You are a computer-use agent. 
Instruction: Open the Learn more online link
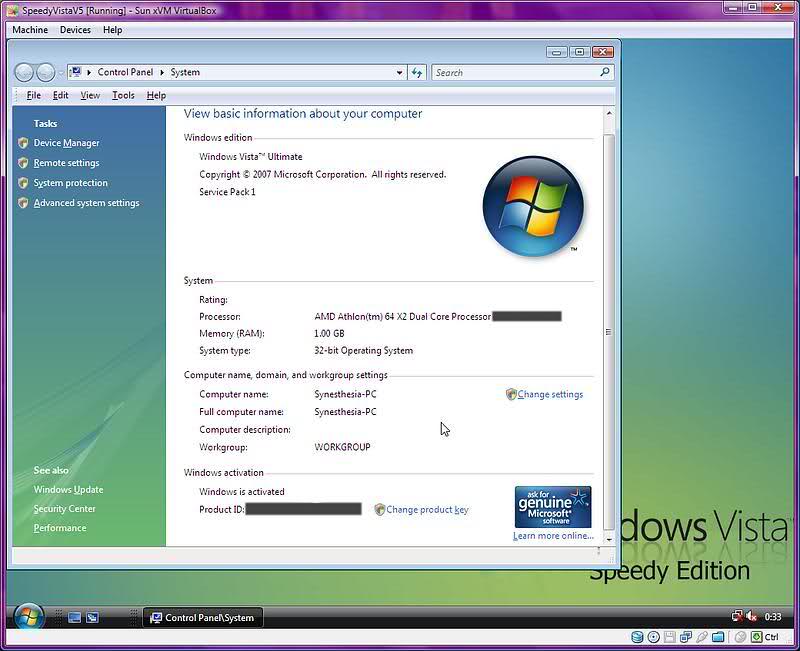[x=553, y=536]
